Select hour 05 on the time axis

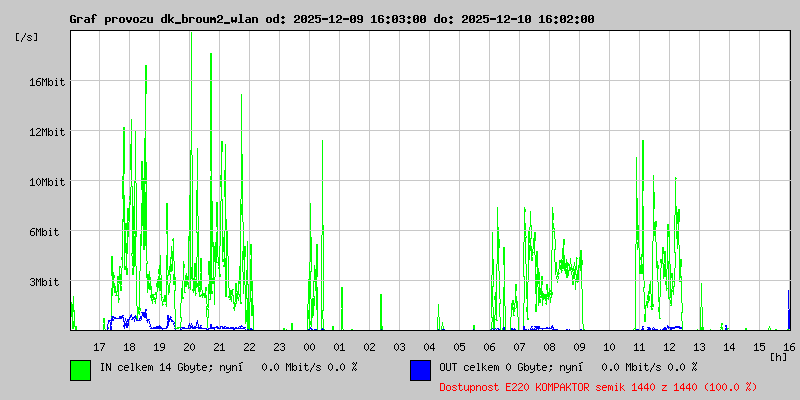pyautogui.click(x=459, y=346)
